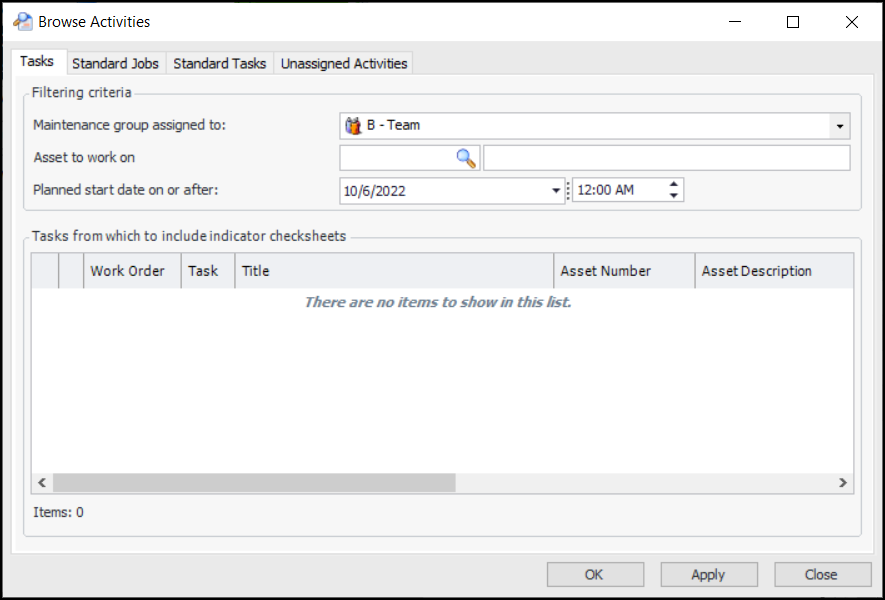The image size is (885, 600).
Task: Increase the time with the up spinner
Action: pos(673,185)
